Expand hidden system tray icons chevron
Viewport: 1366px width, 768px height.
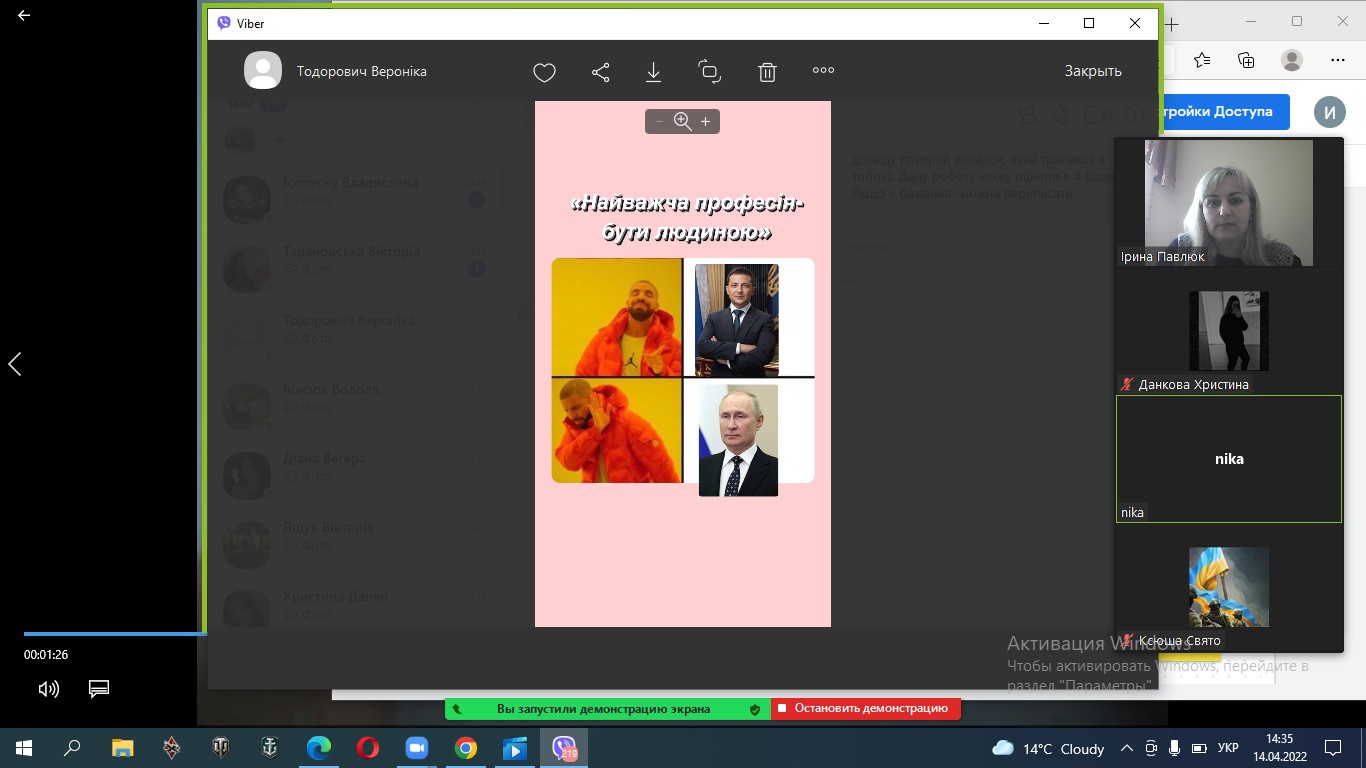(x=1127, y=748)
